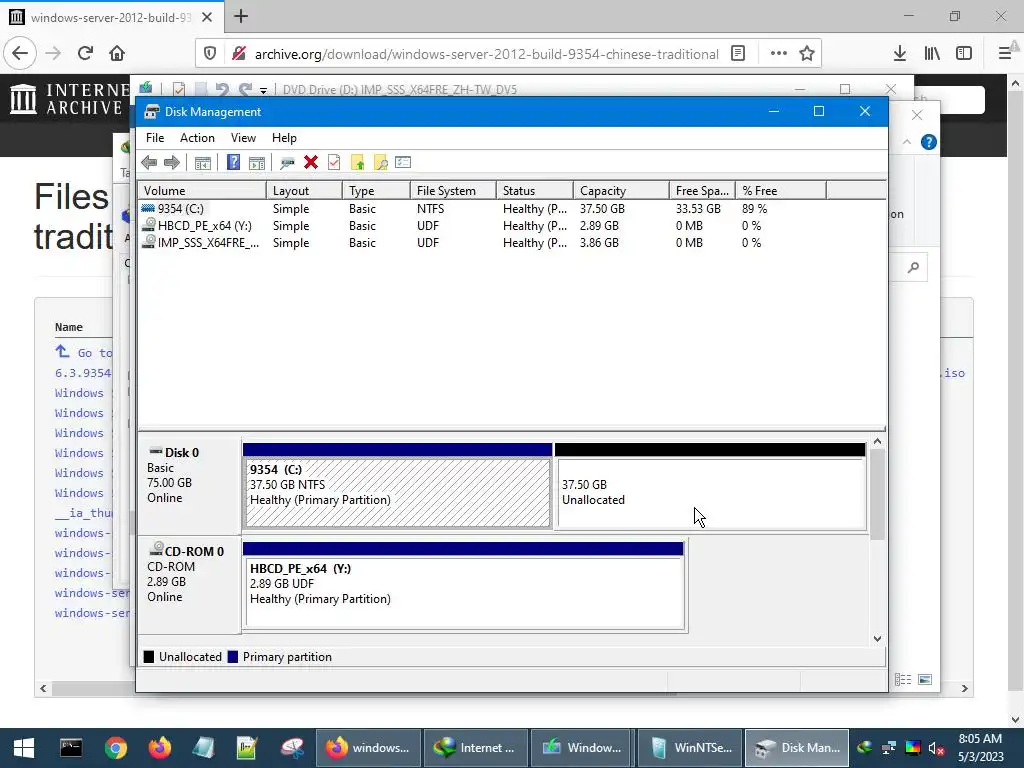The image size is (1024, 768).
Task: Click the Firefox back navigation arrow
Action: (20, 54)
